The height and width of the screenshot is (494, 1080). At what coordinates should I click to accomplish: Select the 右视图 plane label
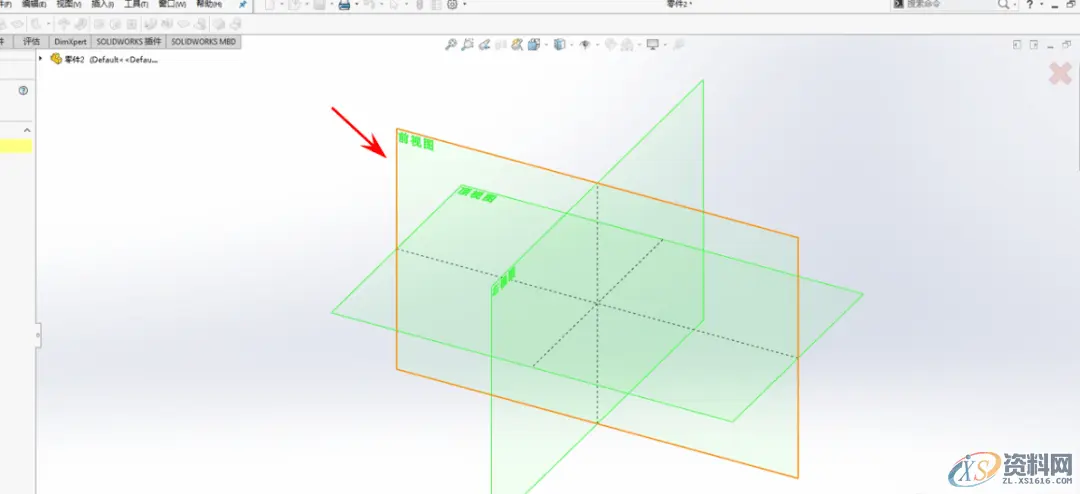pos(503,282)
